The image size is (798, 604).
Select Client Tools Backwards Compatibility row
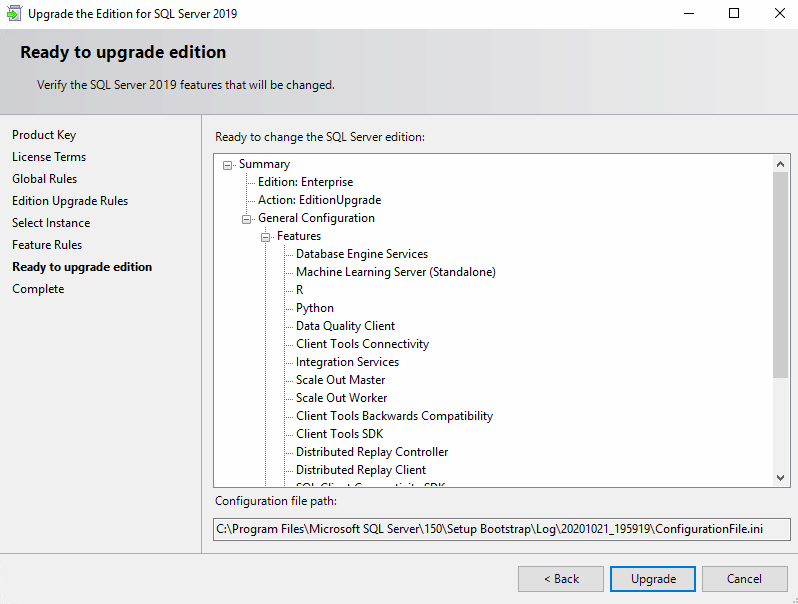pyautogui.click(x=394, y=416)
